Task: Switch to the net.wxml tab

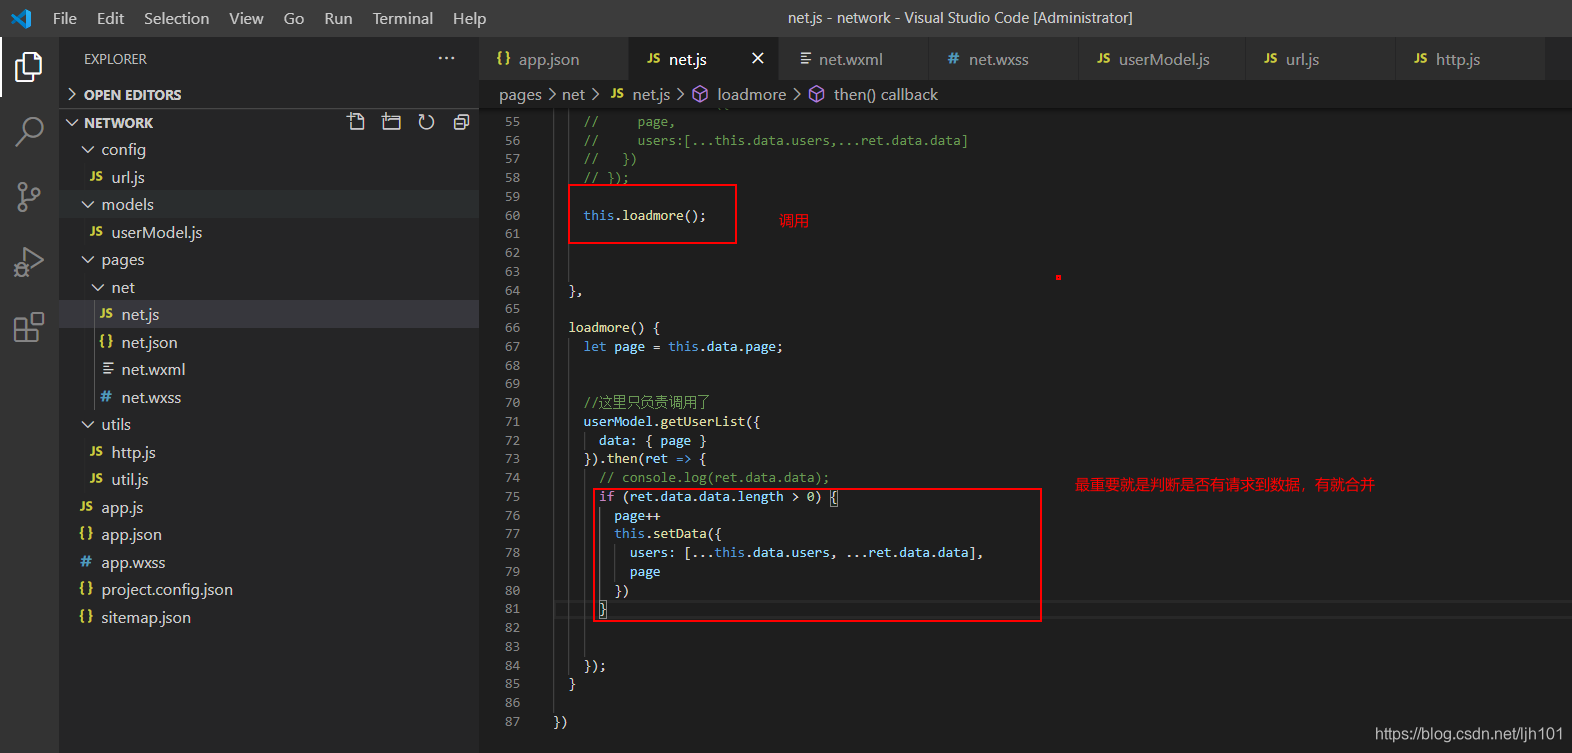Action: [853, 59]
